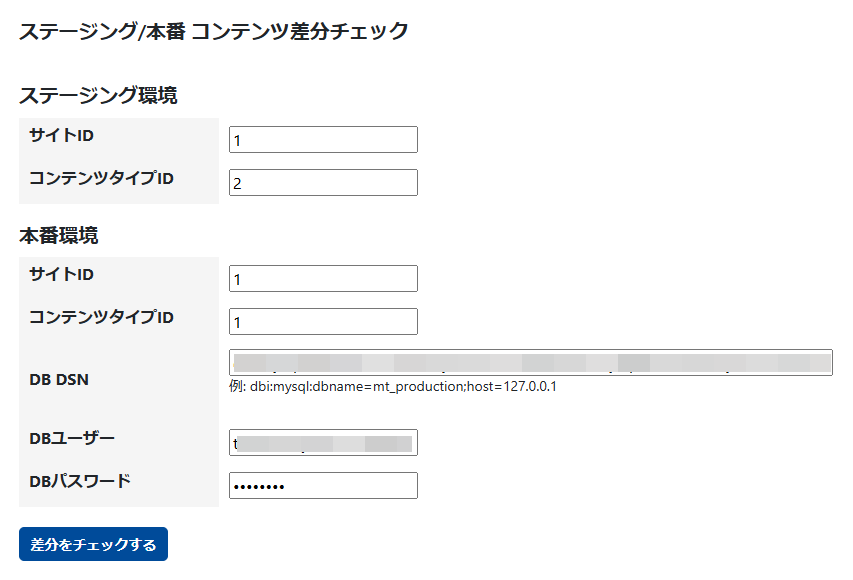Click the production コンテンツタイプID input field

click(x=322, y=322)
